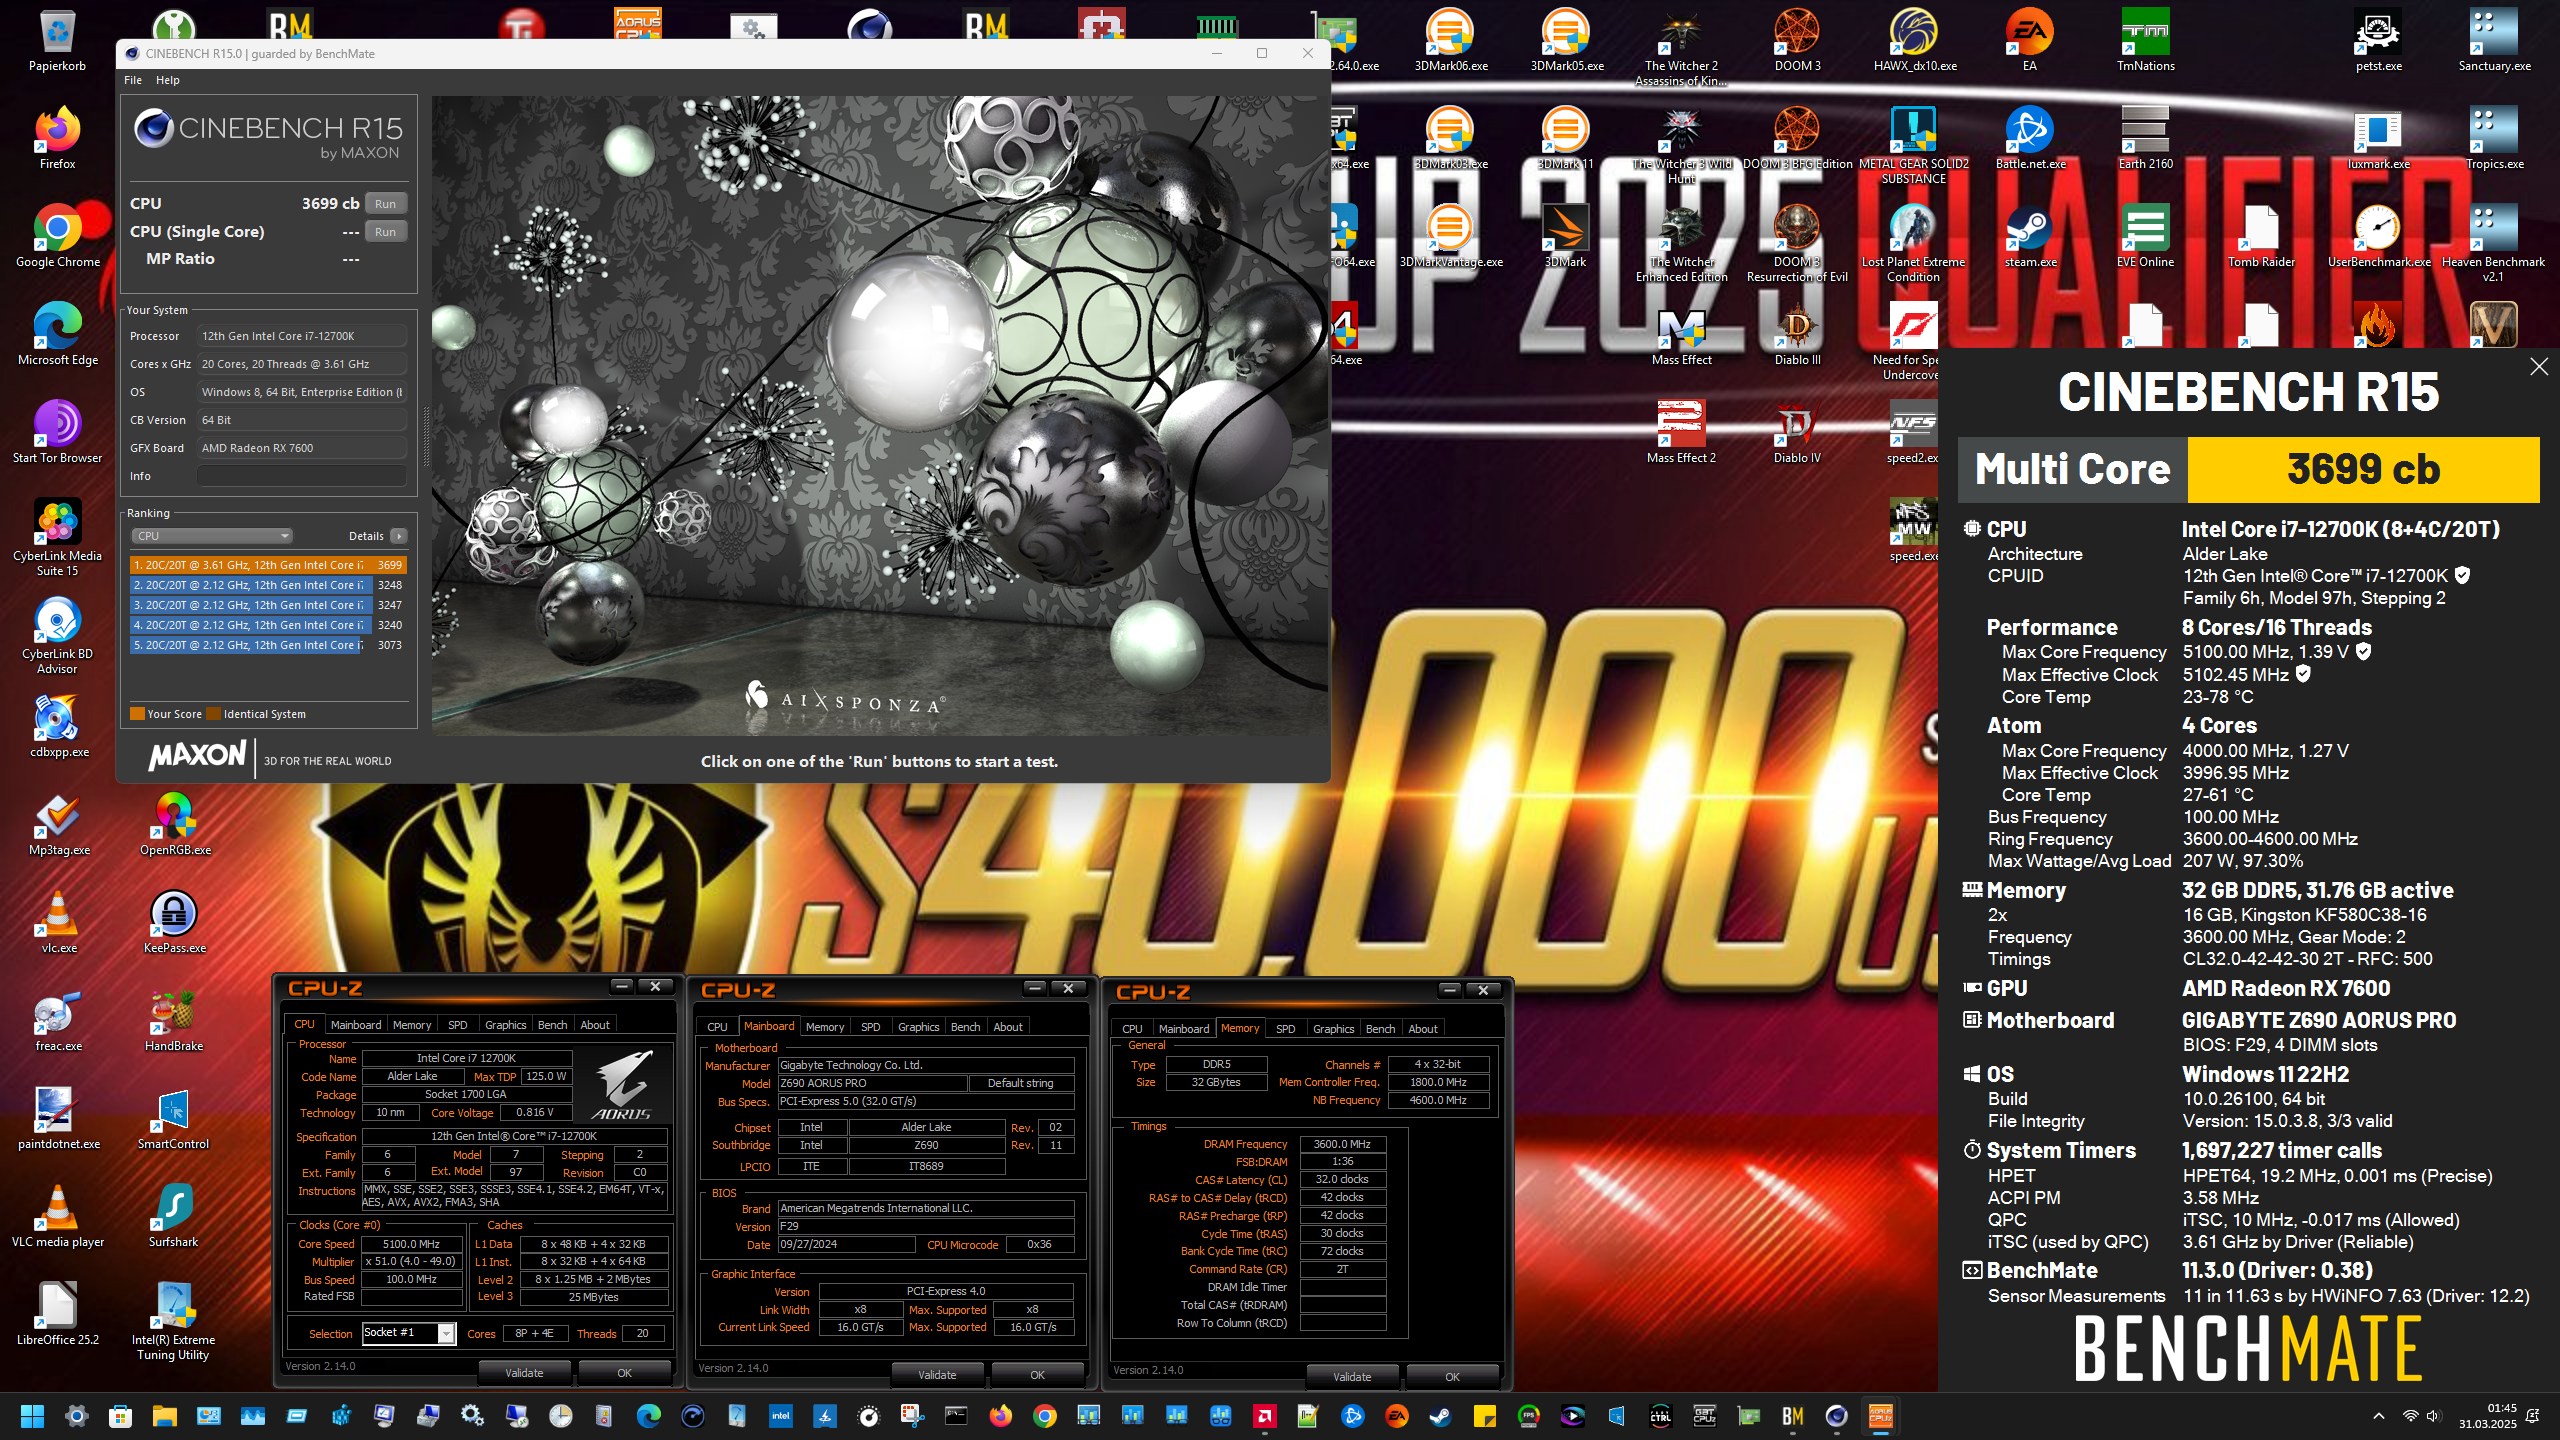The height and width of the screenshot is (1440, 2560).
Task: Open About tab in CPU-Z Memory-tab window
Action: coord(1423,1029)
